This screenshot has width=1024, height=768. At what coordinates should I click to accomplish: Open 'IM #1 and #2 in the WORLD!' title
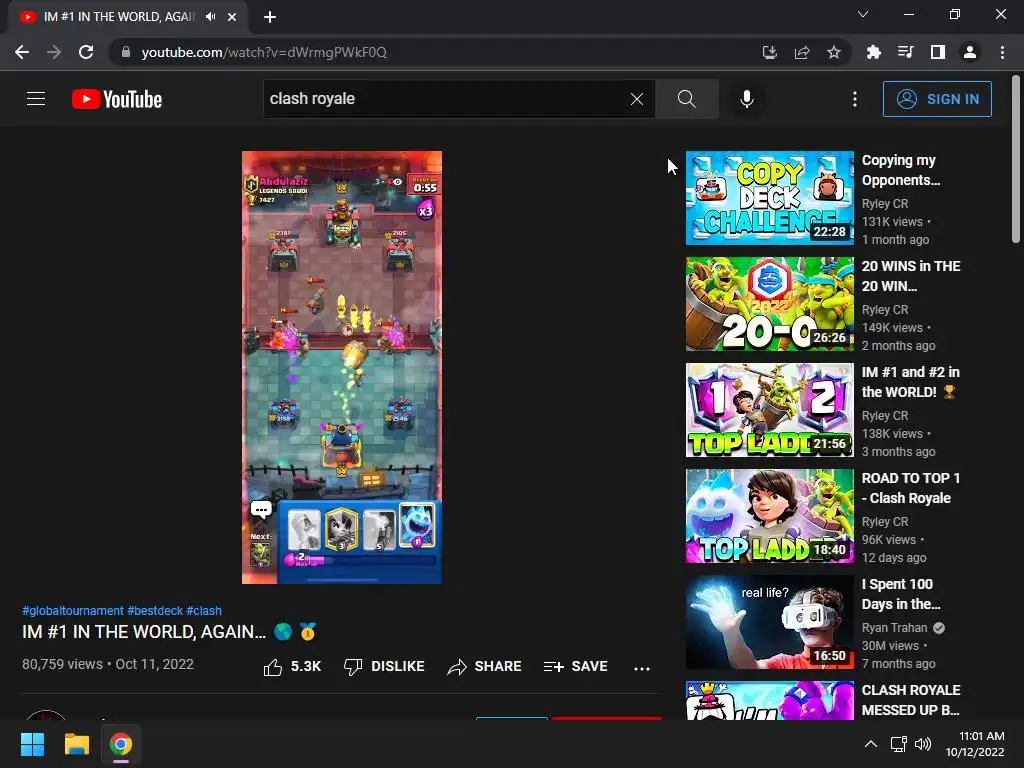click(910, 382)
